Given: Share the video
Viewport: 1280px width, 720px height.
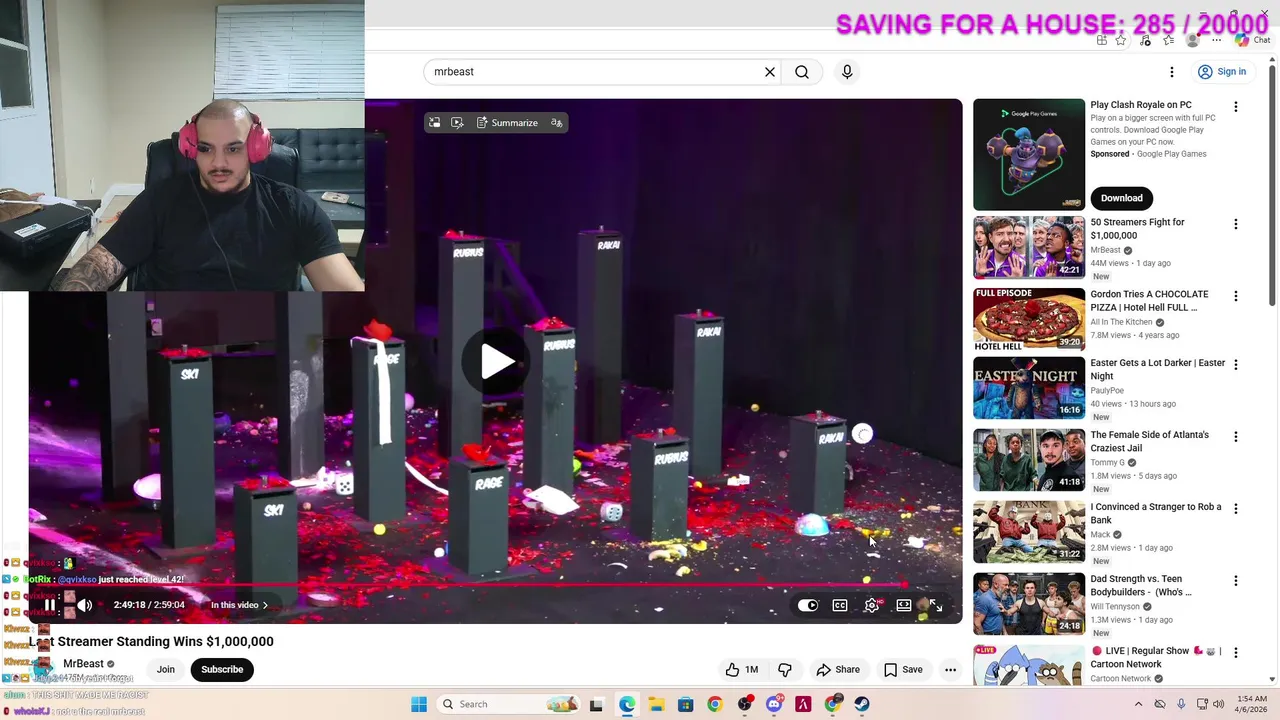Looking at the screenshot, I should 838,670.
